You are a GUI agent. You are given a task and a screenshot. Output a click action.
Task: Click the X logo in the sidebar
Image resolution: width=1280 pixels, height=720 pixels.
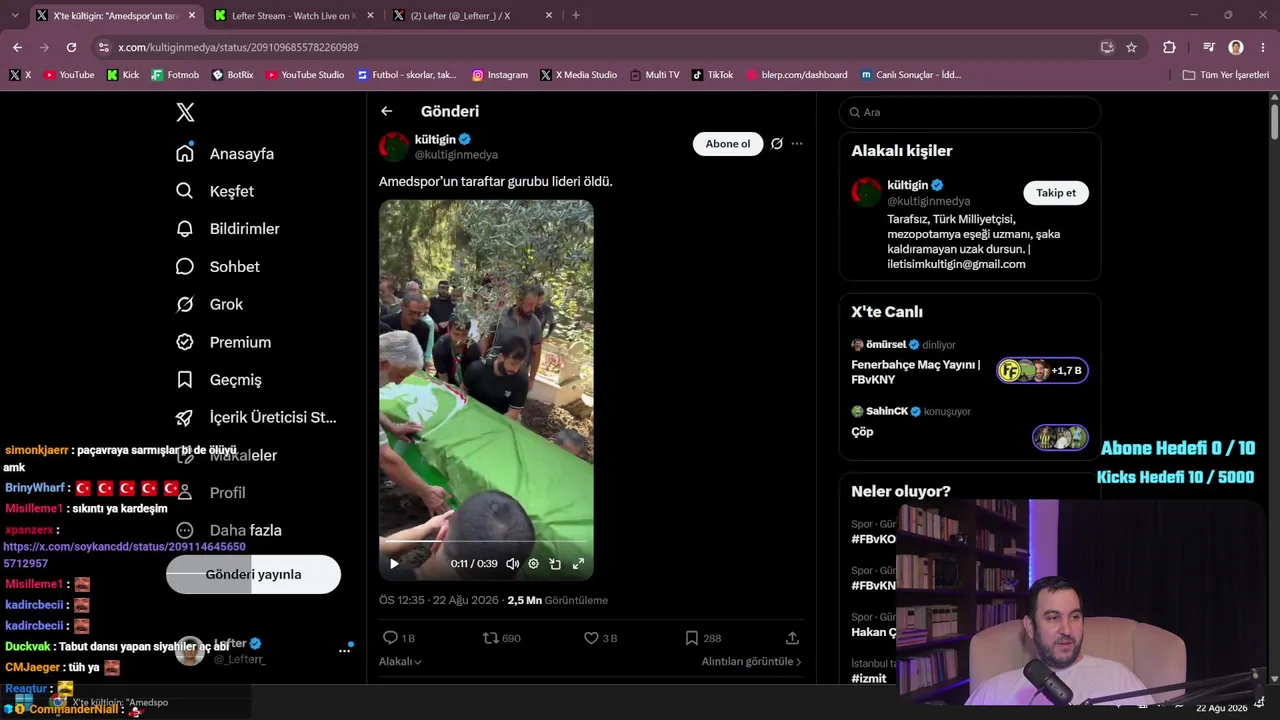[x=185, y=112]
